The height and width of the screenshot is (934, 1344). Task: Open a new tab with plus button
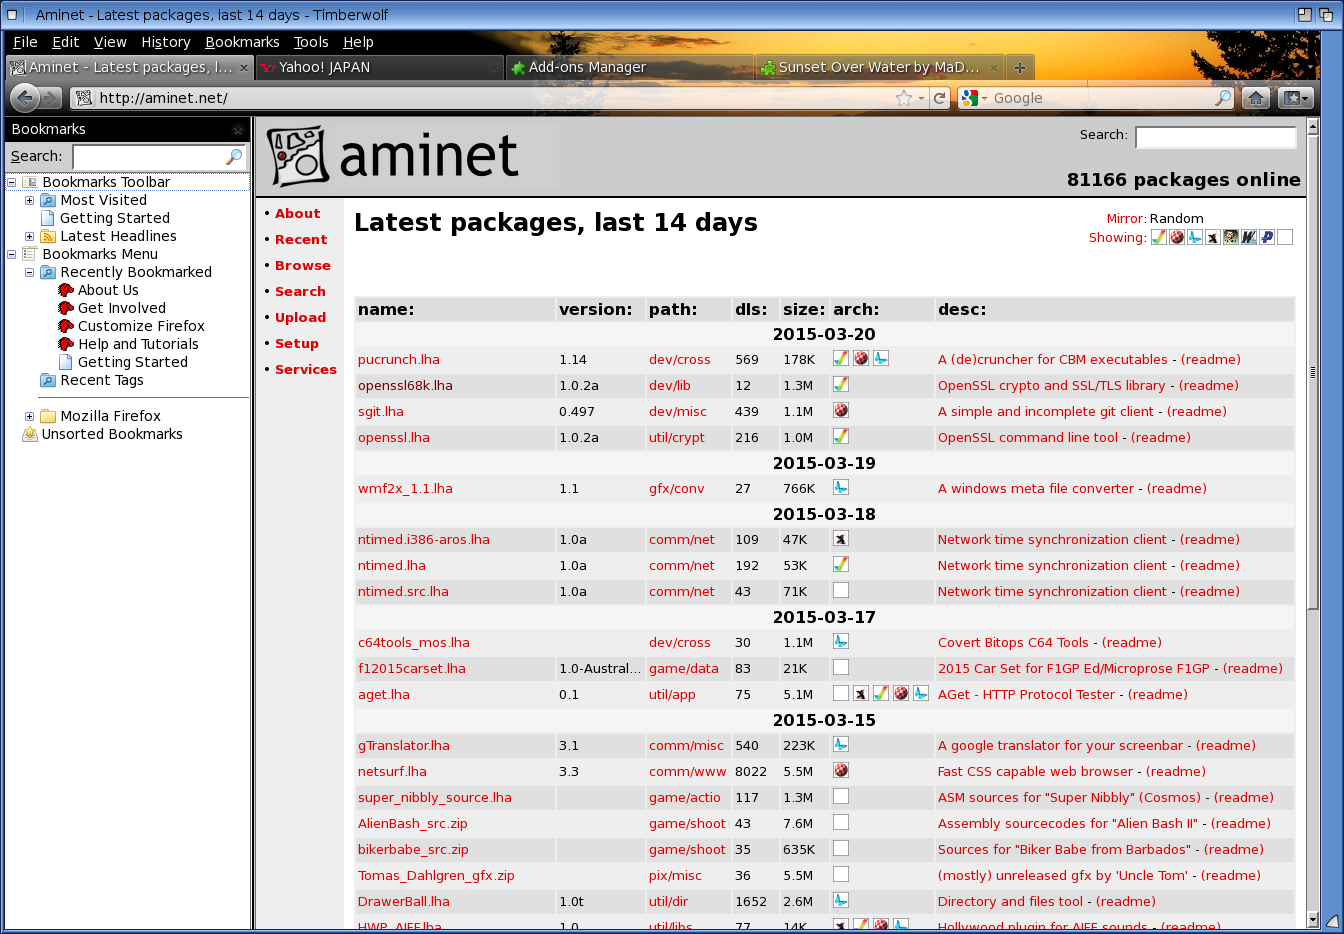point(1020,68)
